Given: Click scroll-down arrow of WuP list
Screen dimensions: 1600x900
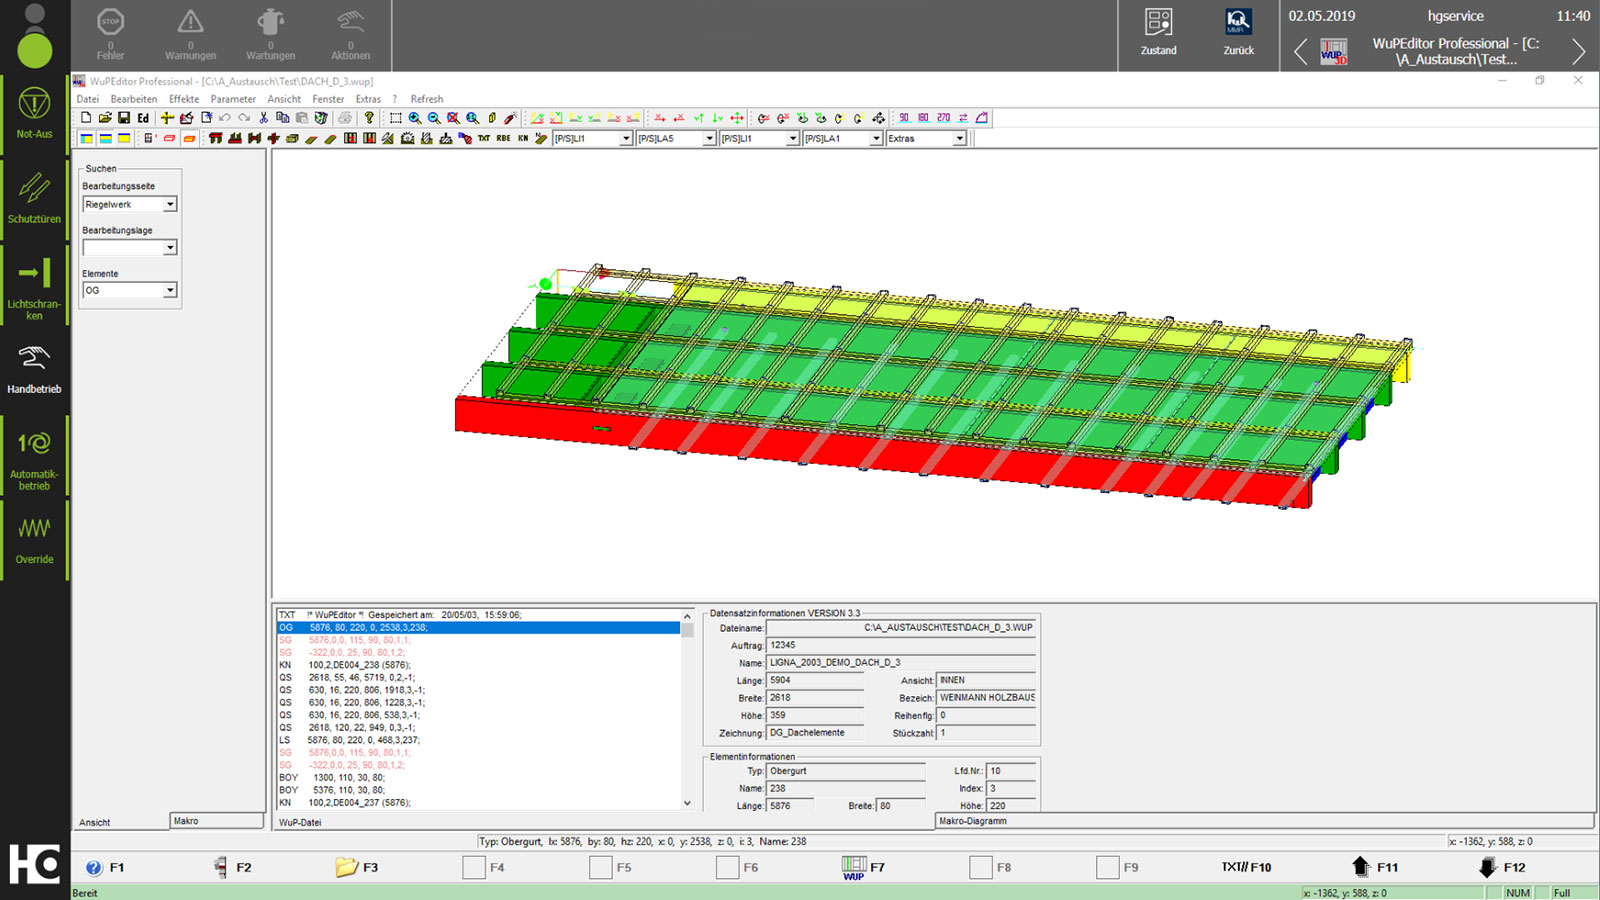Looking at the screenshot, I should [687, 803].
